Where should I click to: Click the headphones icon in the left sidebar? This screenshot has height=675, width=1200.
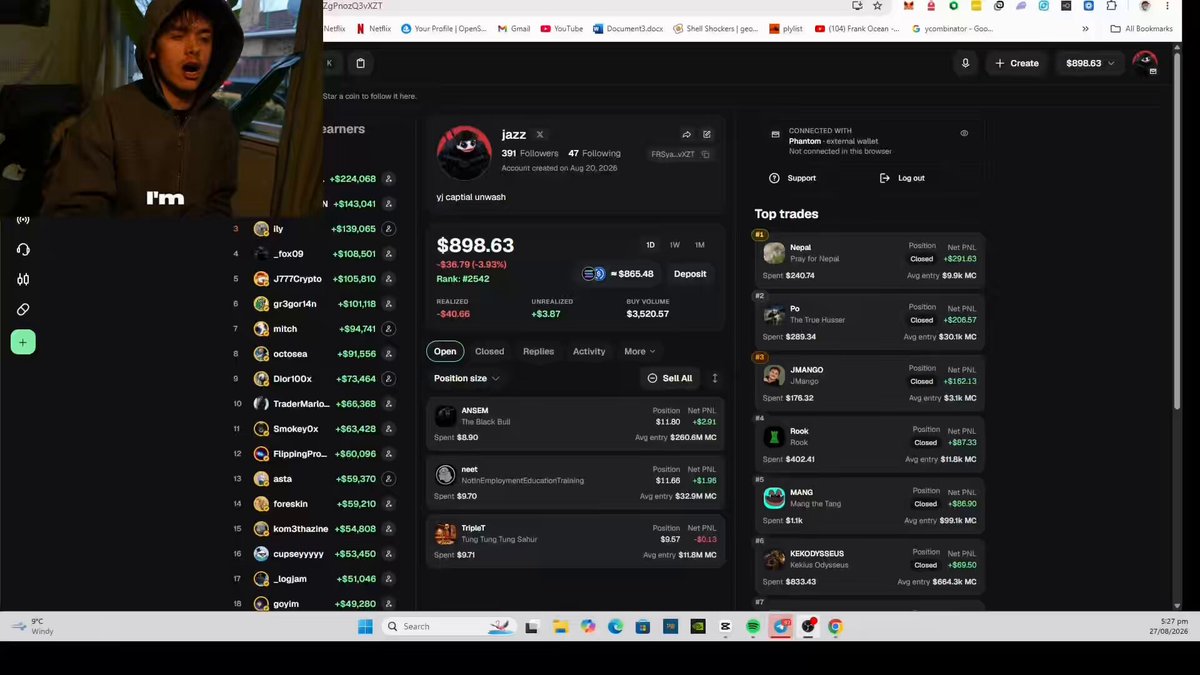23,249
